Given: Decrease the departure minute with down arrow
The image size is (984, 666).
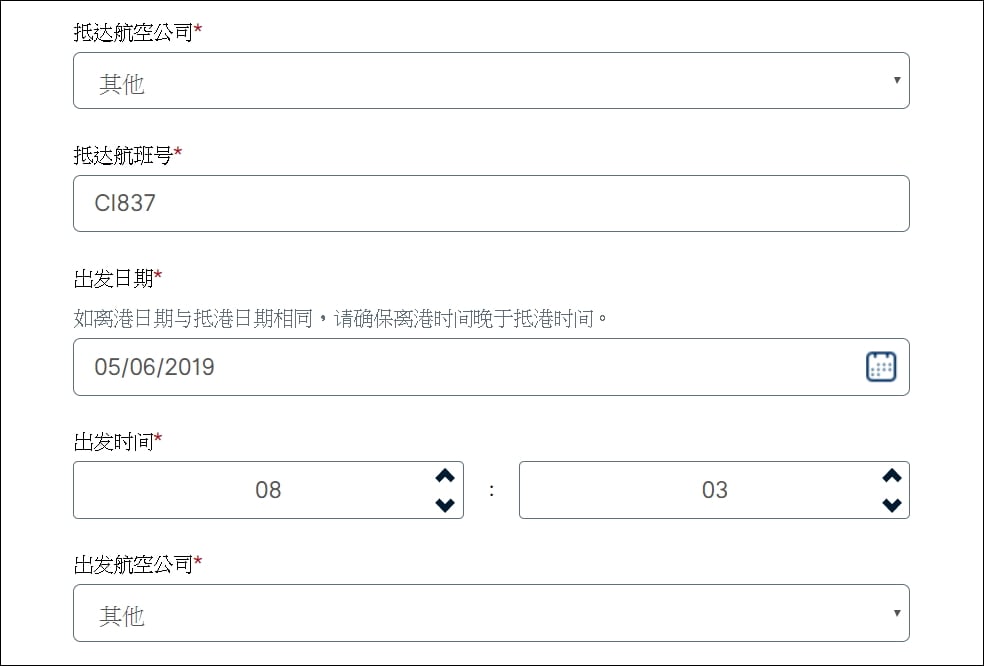Looking at the screenshot, I should [x=892, y=505].
